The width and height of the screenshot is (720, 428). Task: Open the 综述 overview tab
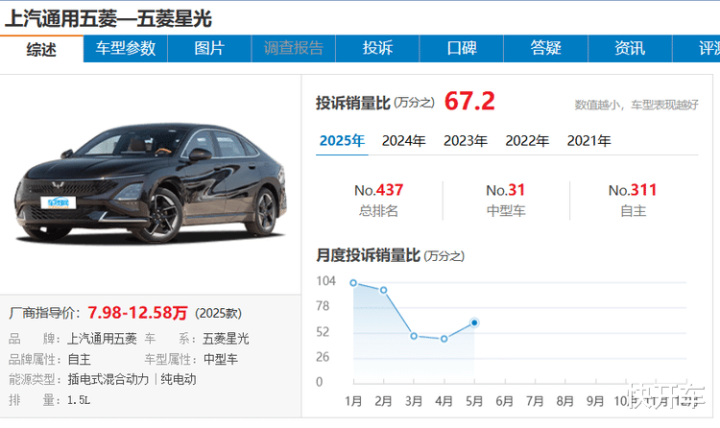coord(41,49)
